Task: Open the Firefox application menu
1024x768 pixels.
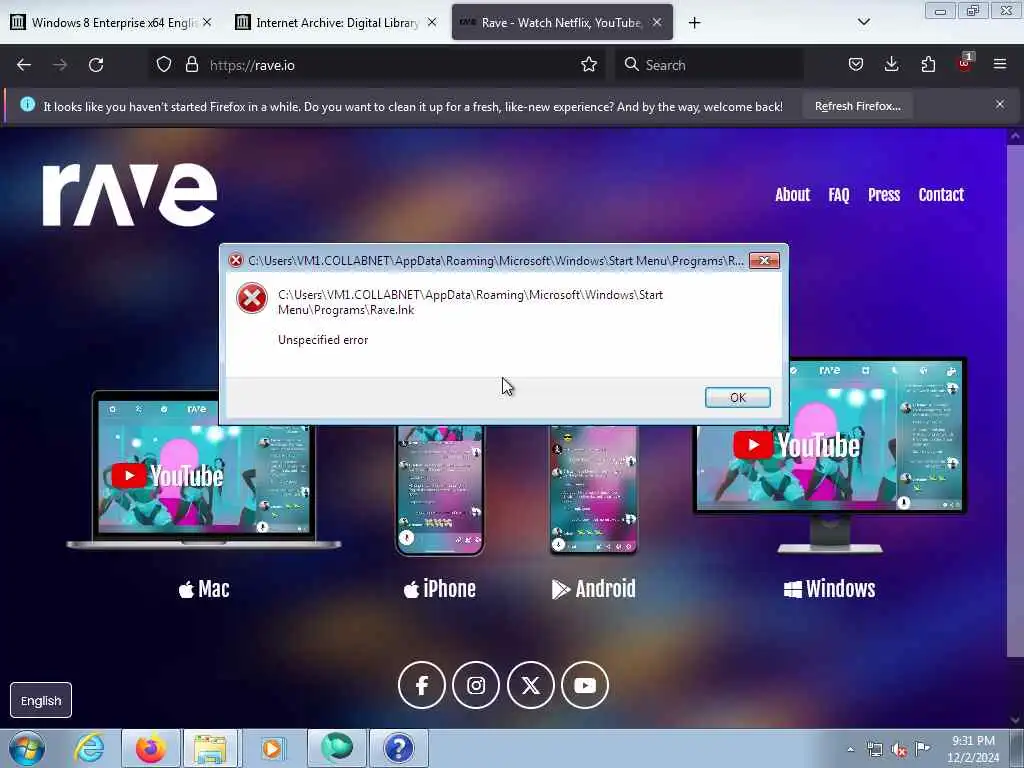Action: coord(1000,65)
